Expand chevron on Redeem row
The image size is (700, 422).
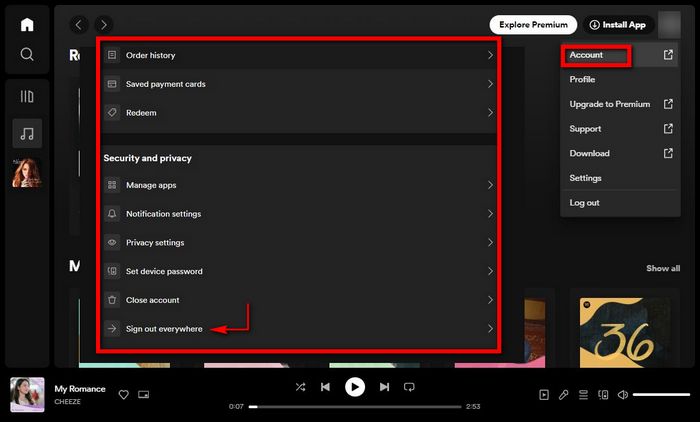tap(490, 113)
